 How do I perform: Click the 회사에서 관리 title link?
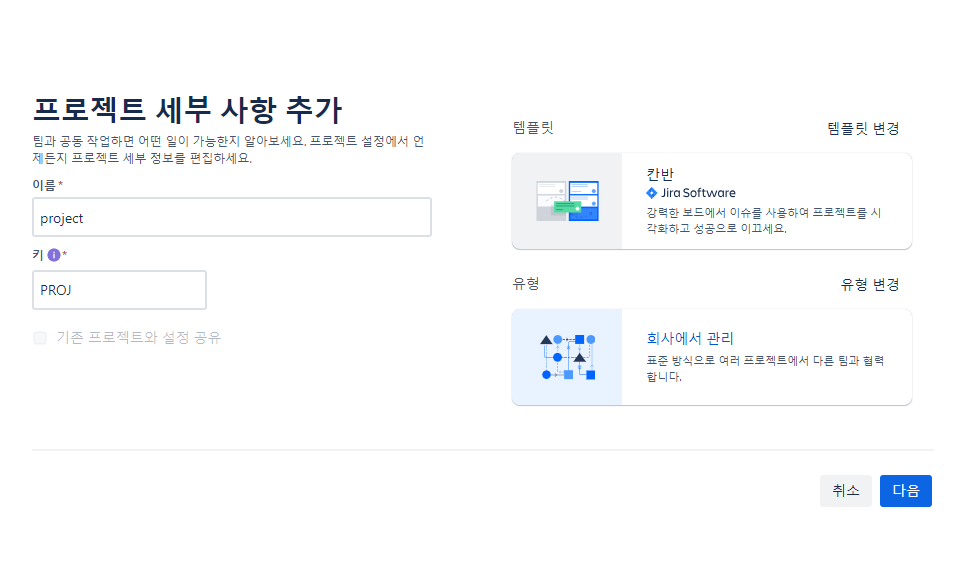[x=690, y=338]
